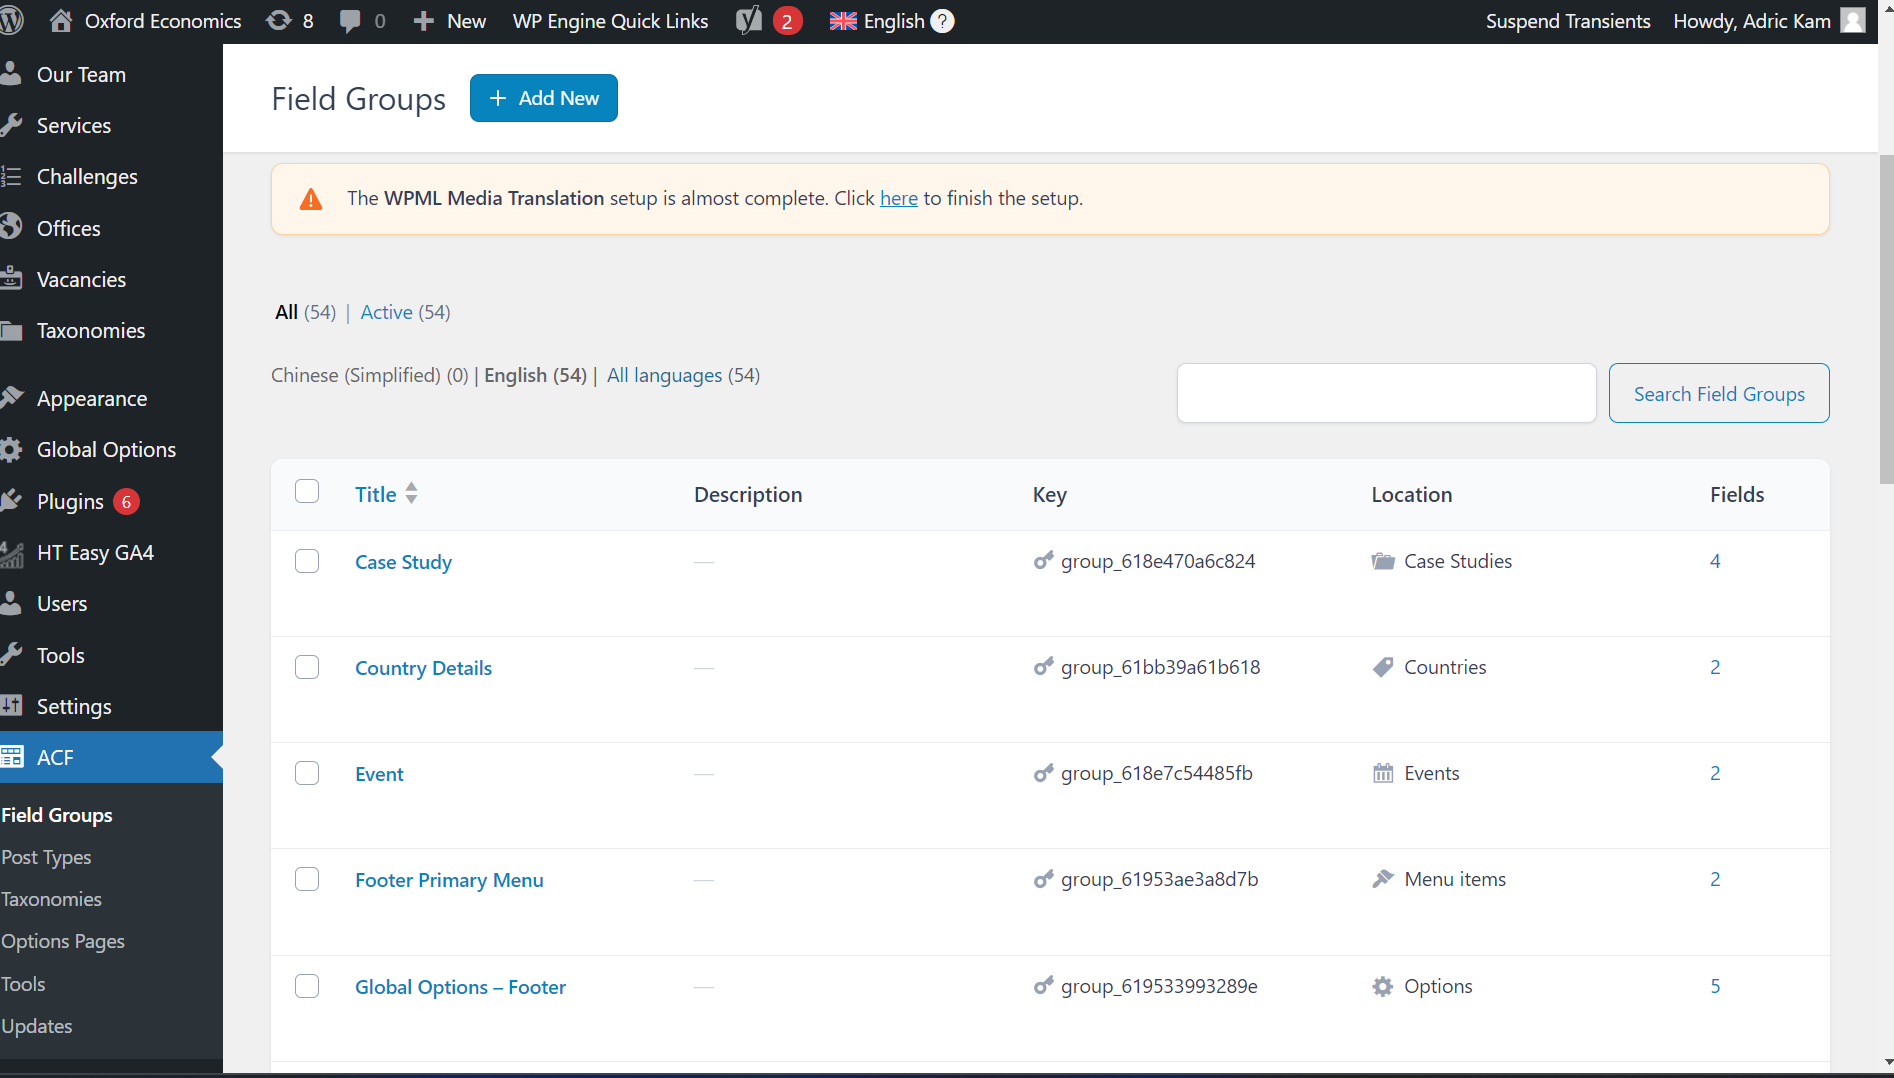Image resolution: width=1894 pixels, height=1078 pixels.
Task: Click the WordPress logo icon
Action: 11,21
